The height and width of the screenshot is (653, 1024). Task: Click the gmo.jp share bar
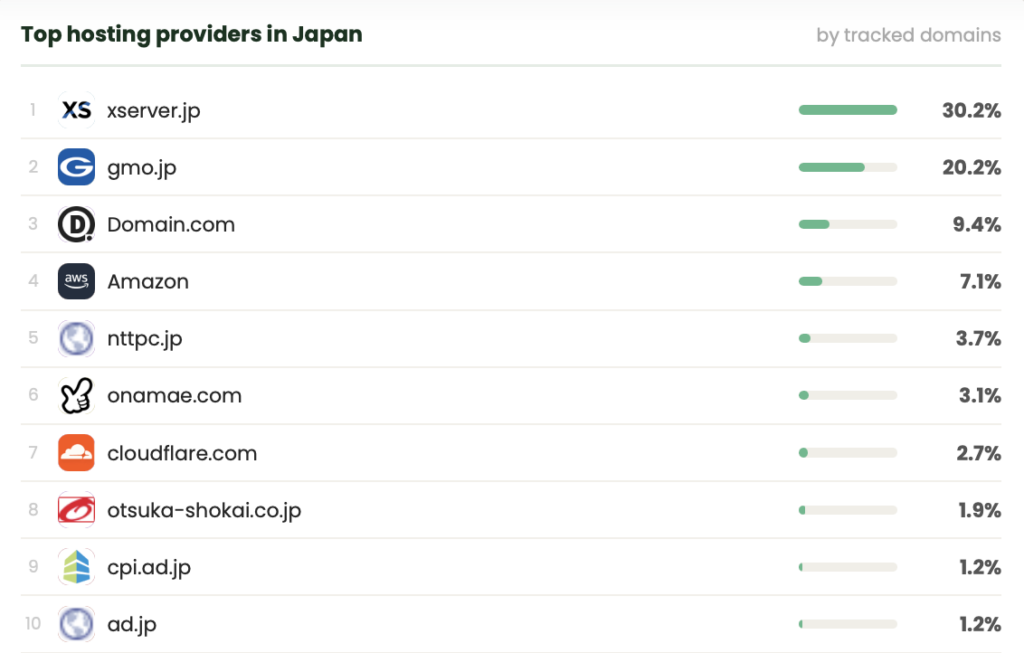[x=848, y=167]
